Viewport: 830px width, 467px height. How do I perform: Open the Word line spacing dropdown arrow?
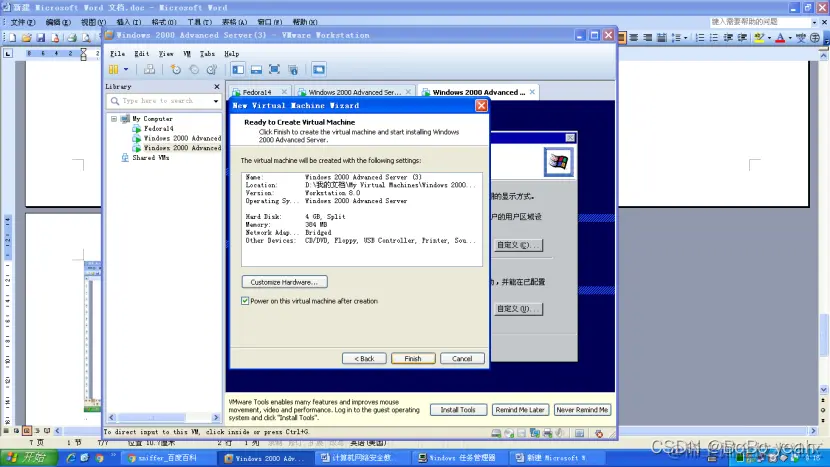[685, 38]
